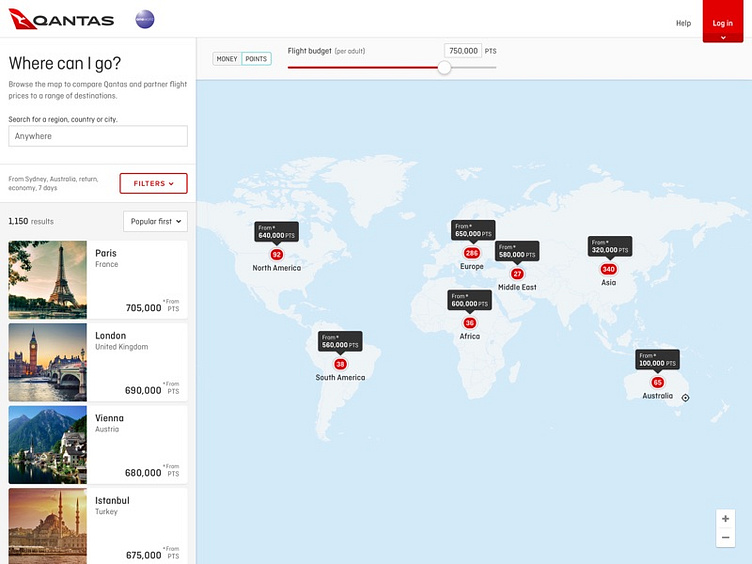This screenshot has width=752, height=564.
Task: Click the flight budget slider handle
Action: (444, 67)
